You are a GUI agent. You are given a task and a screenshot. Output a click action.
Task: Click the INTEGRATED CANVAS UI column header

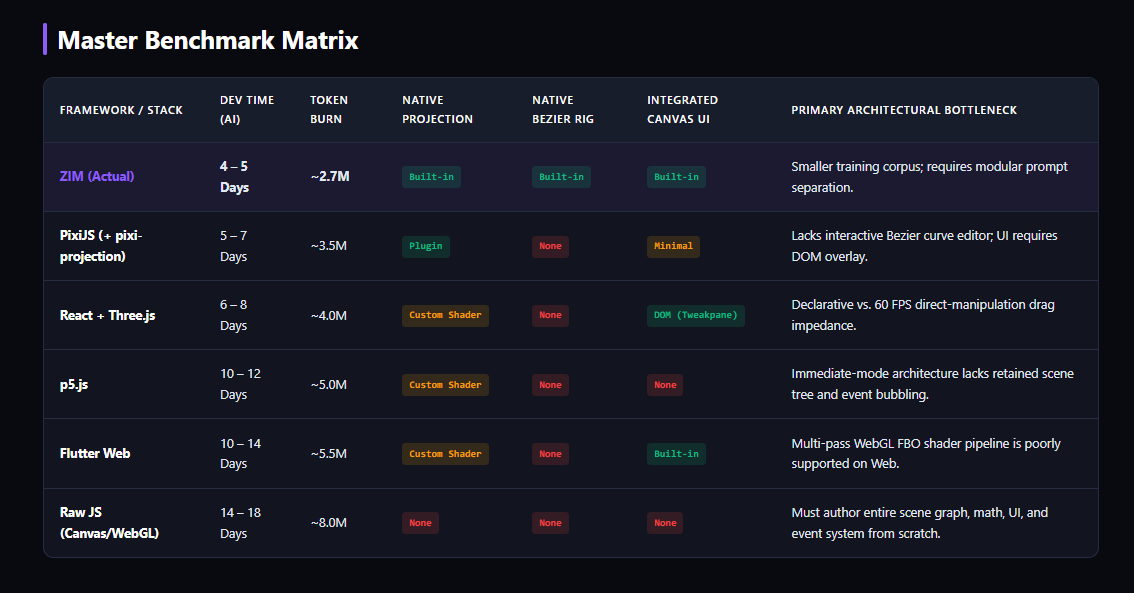pos(682,110)
